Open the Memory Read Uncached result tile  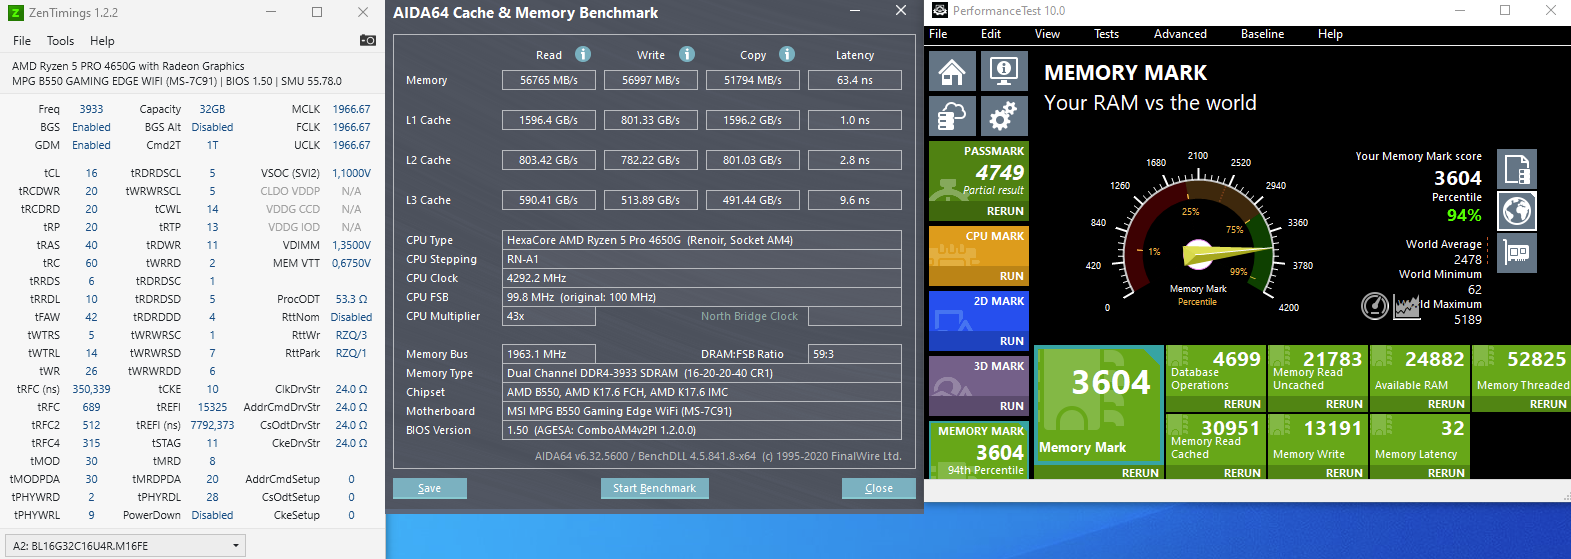click(x=1317, y=378)
